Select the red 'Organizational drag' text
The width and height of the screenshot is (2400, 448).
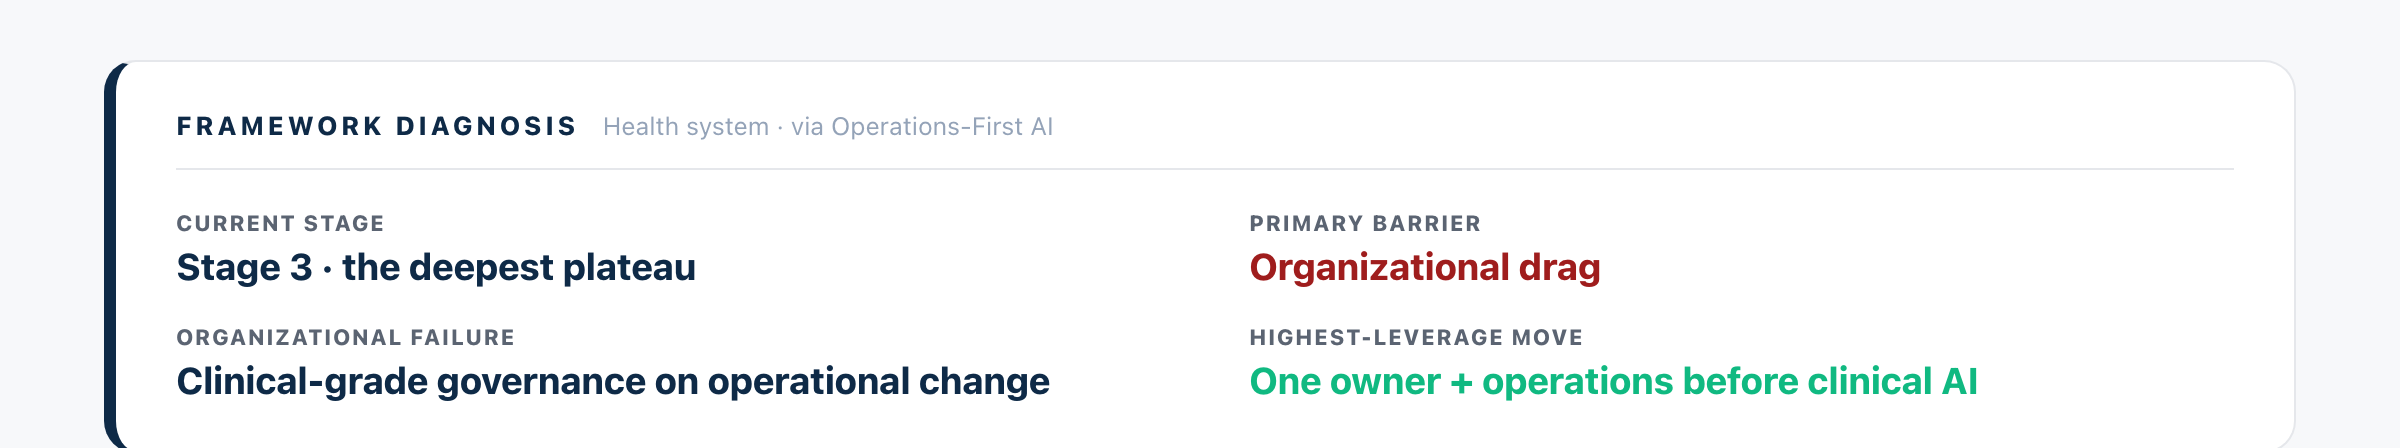(1425, 268)
